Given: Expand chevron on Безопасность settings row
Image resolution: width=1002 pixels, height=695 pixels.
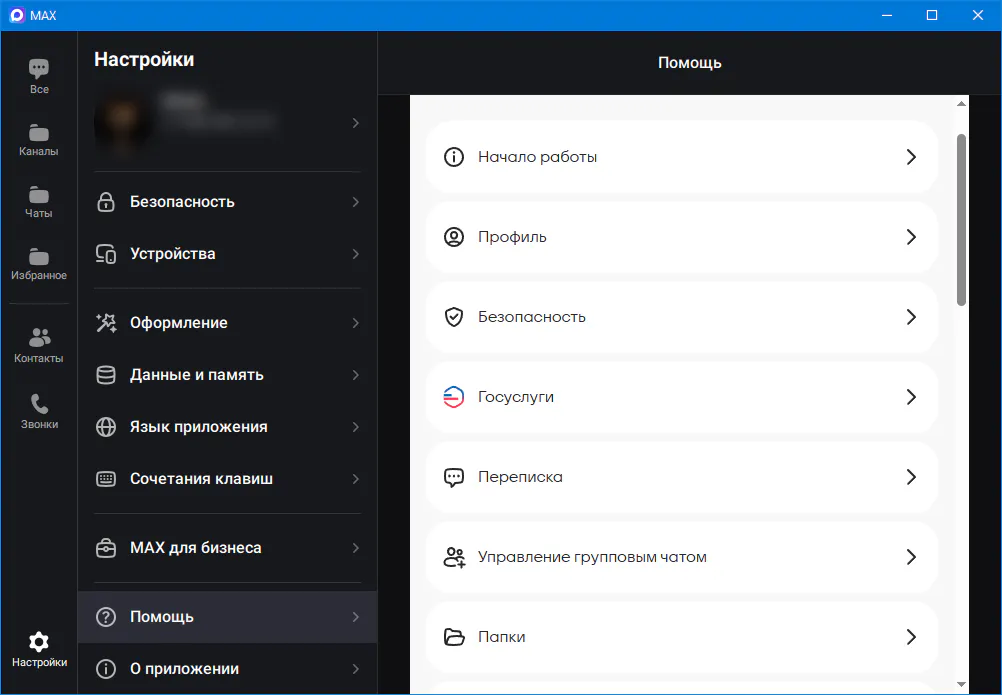Looking at the screenshot, I should pyautogui.click(x=356, y=202).
